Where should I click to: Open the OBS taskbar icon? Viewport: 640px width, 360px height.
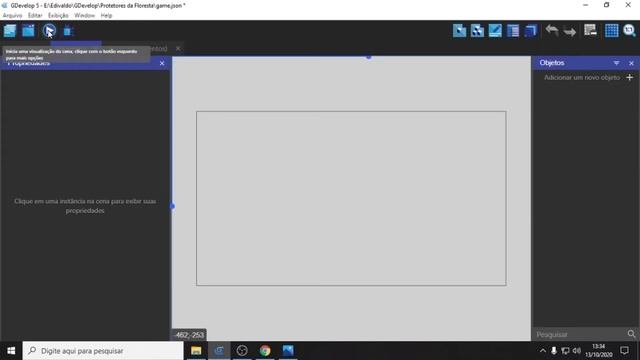pyautogui.click(x=242, y=351)
